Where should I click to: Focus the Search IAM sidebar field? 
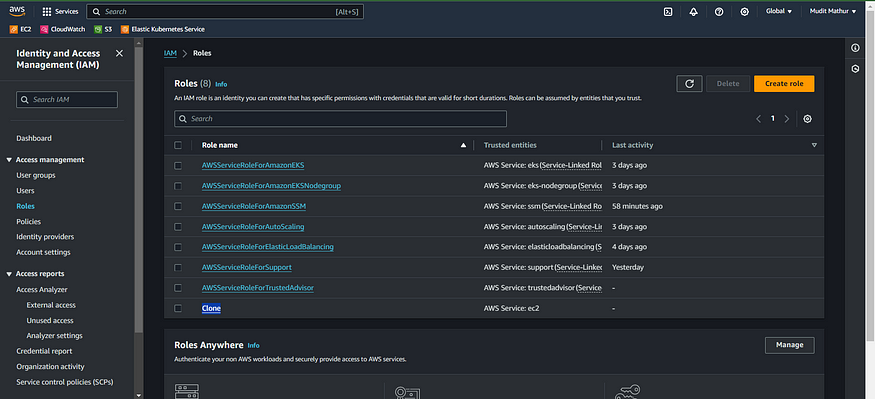click(67, 99)
